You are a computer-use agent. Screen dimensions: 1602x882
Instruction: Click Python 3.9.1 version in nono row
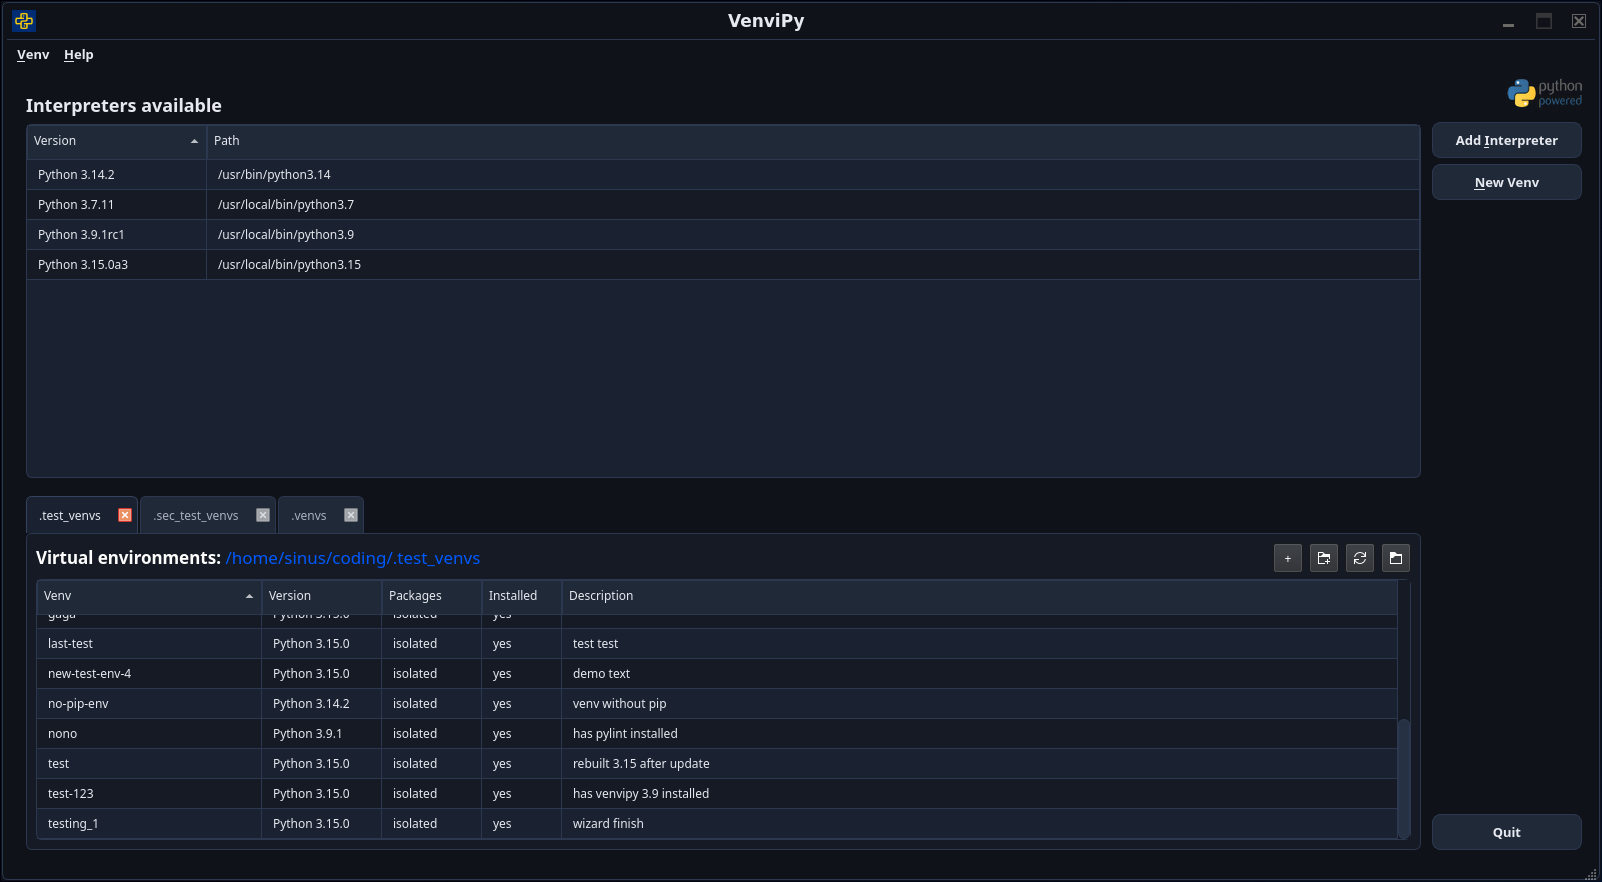point(322,734)
